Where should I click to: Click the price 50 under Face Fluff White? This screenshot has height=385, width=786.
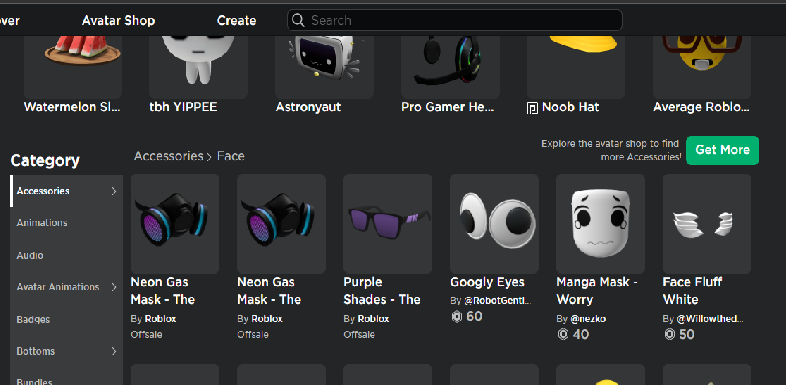pyautogui.click(x=687, y=334)
